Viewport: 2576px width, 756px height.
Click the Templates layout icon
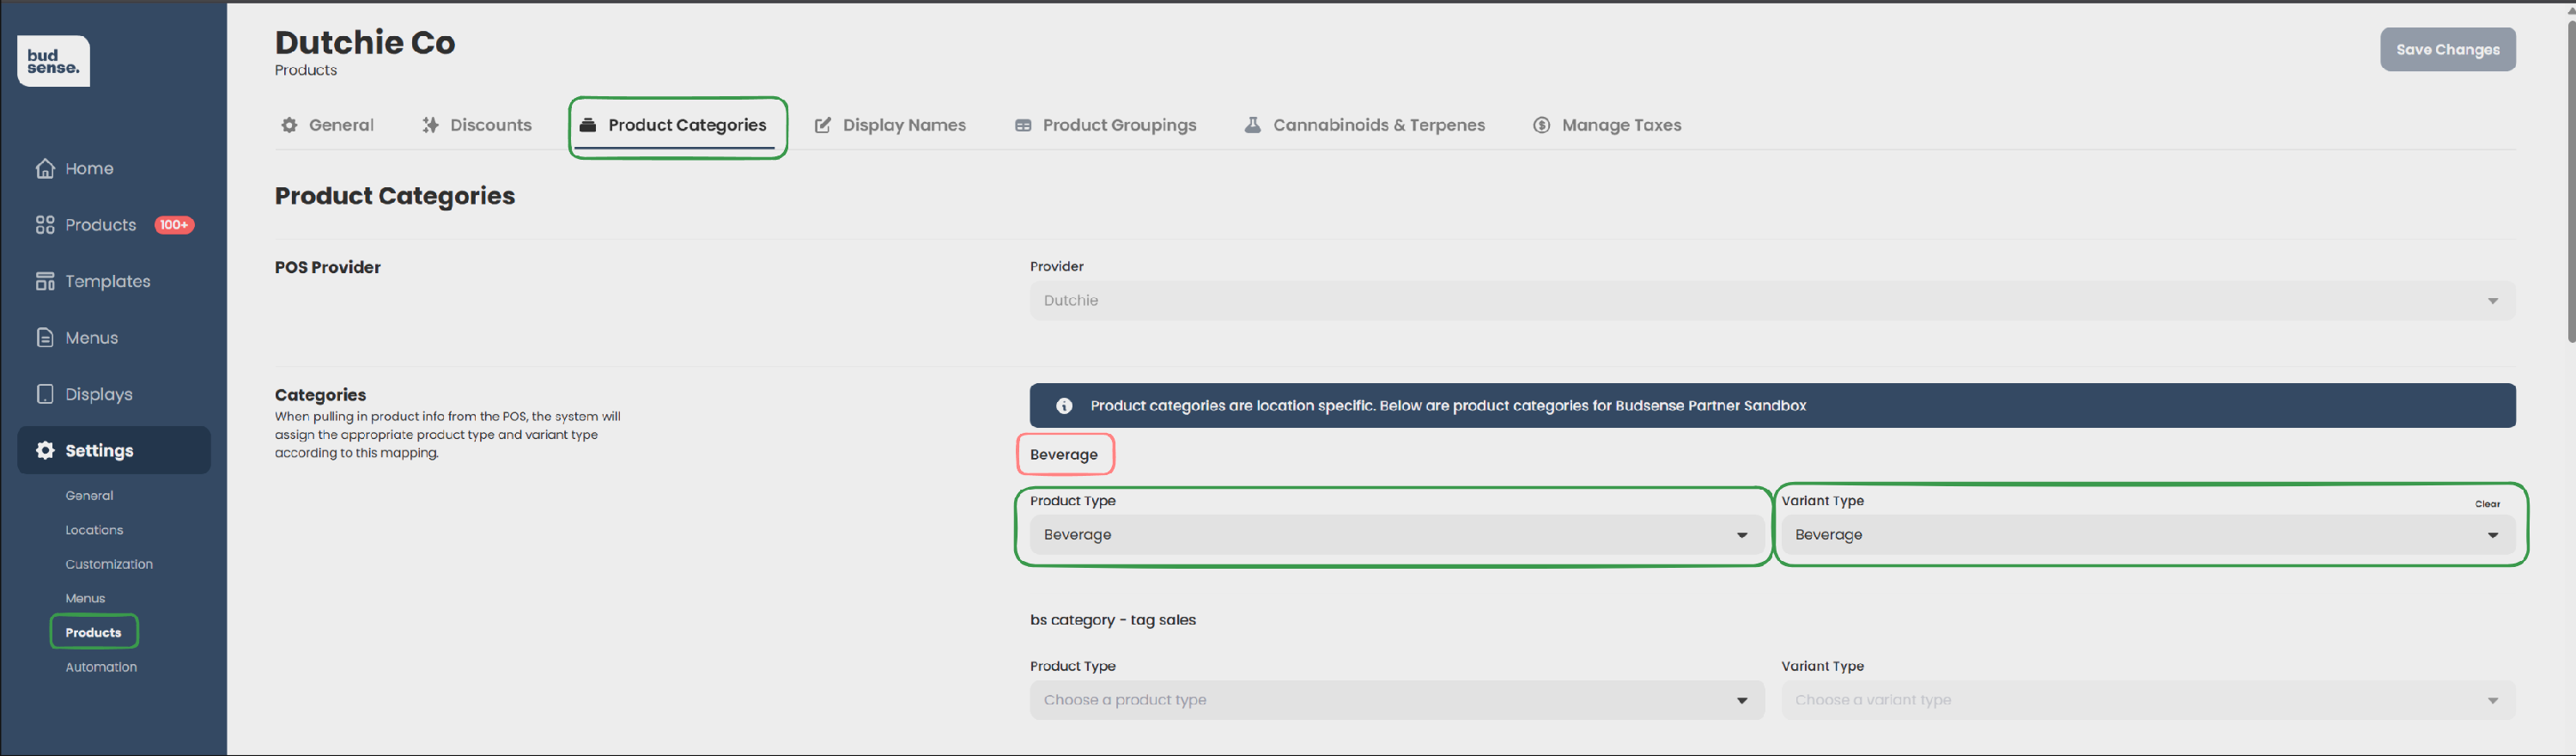click(45, 281)
